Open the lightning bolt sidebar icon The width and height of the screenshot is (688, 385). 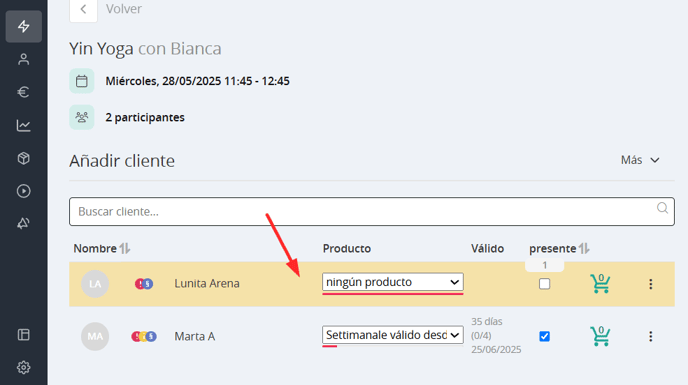pyautogui.click(x=24, y=26)
